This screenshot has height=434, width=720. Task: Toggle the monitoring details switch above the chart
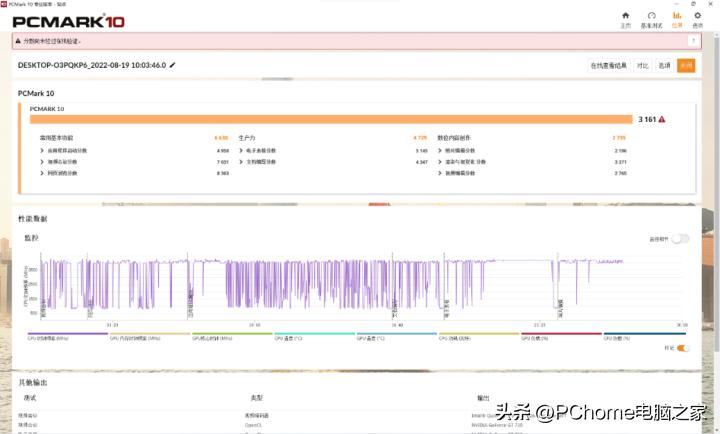click(681, 239)
